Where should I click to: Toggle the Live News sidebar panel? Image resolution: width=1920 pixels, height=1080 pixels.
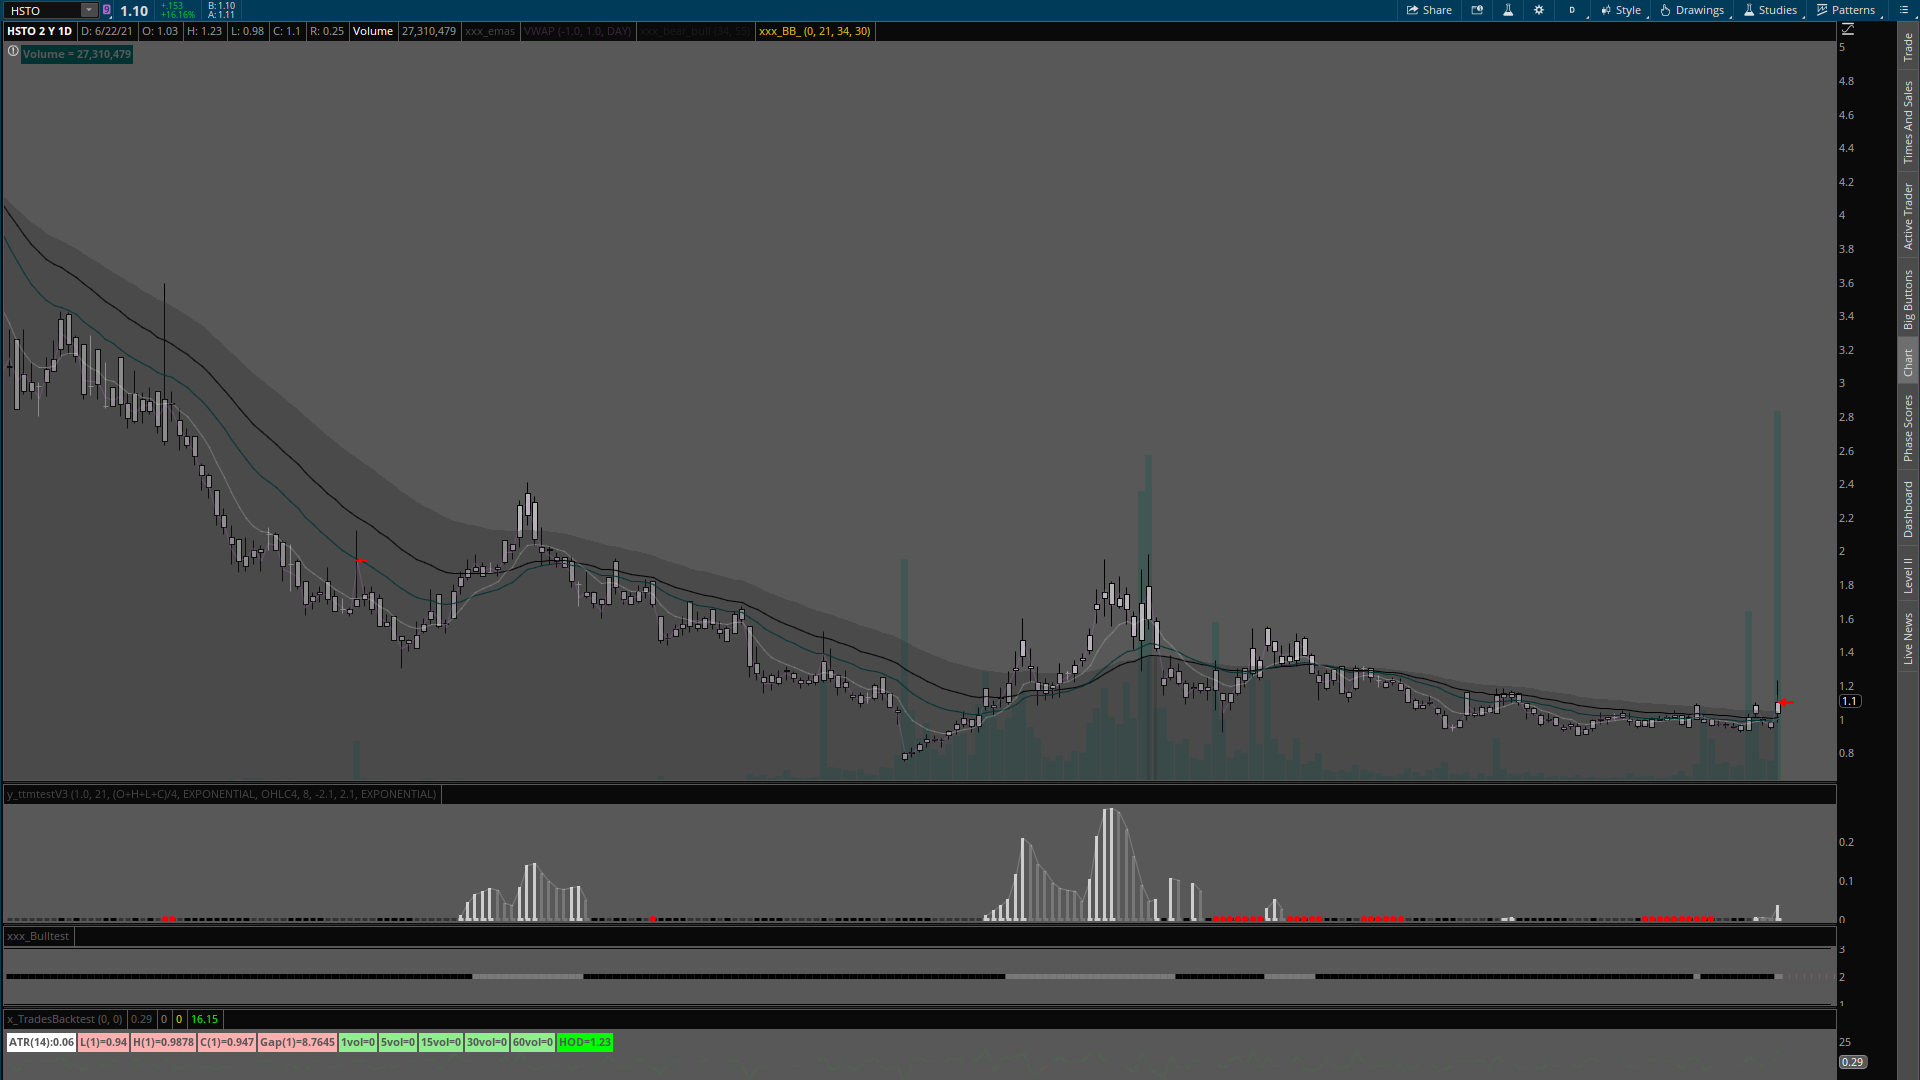click(1908, 639)
